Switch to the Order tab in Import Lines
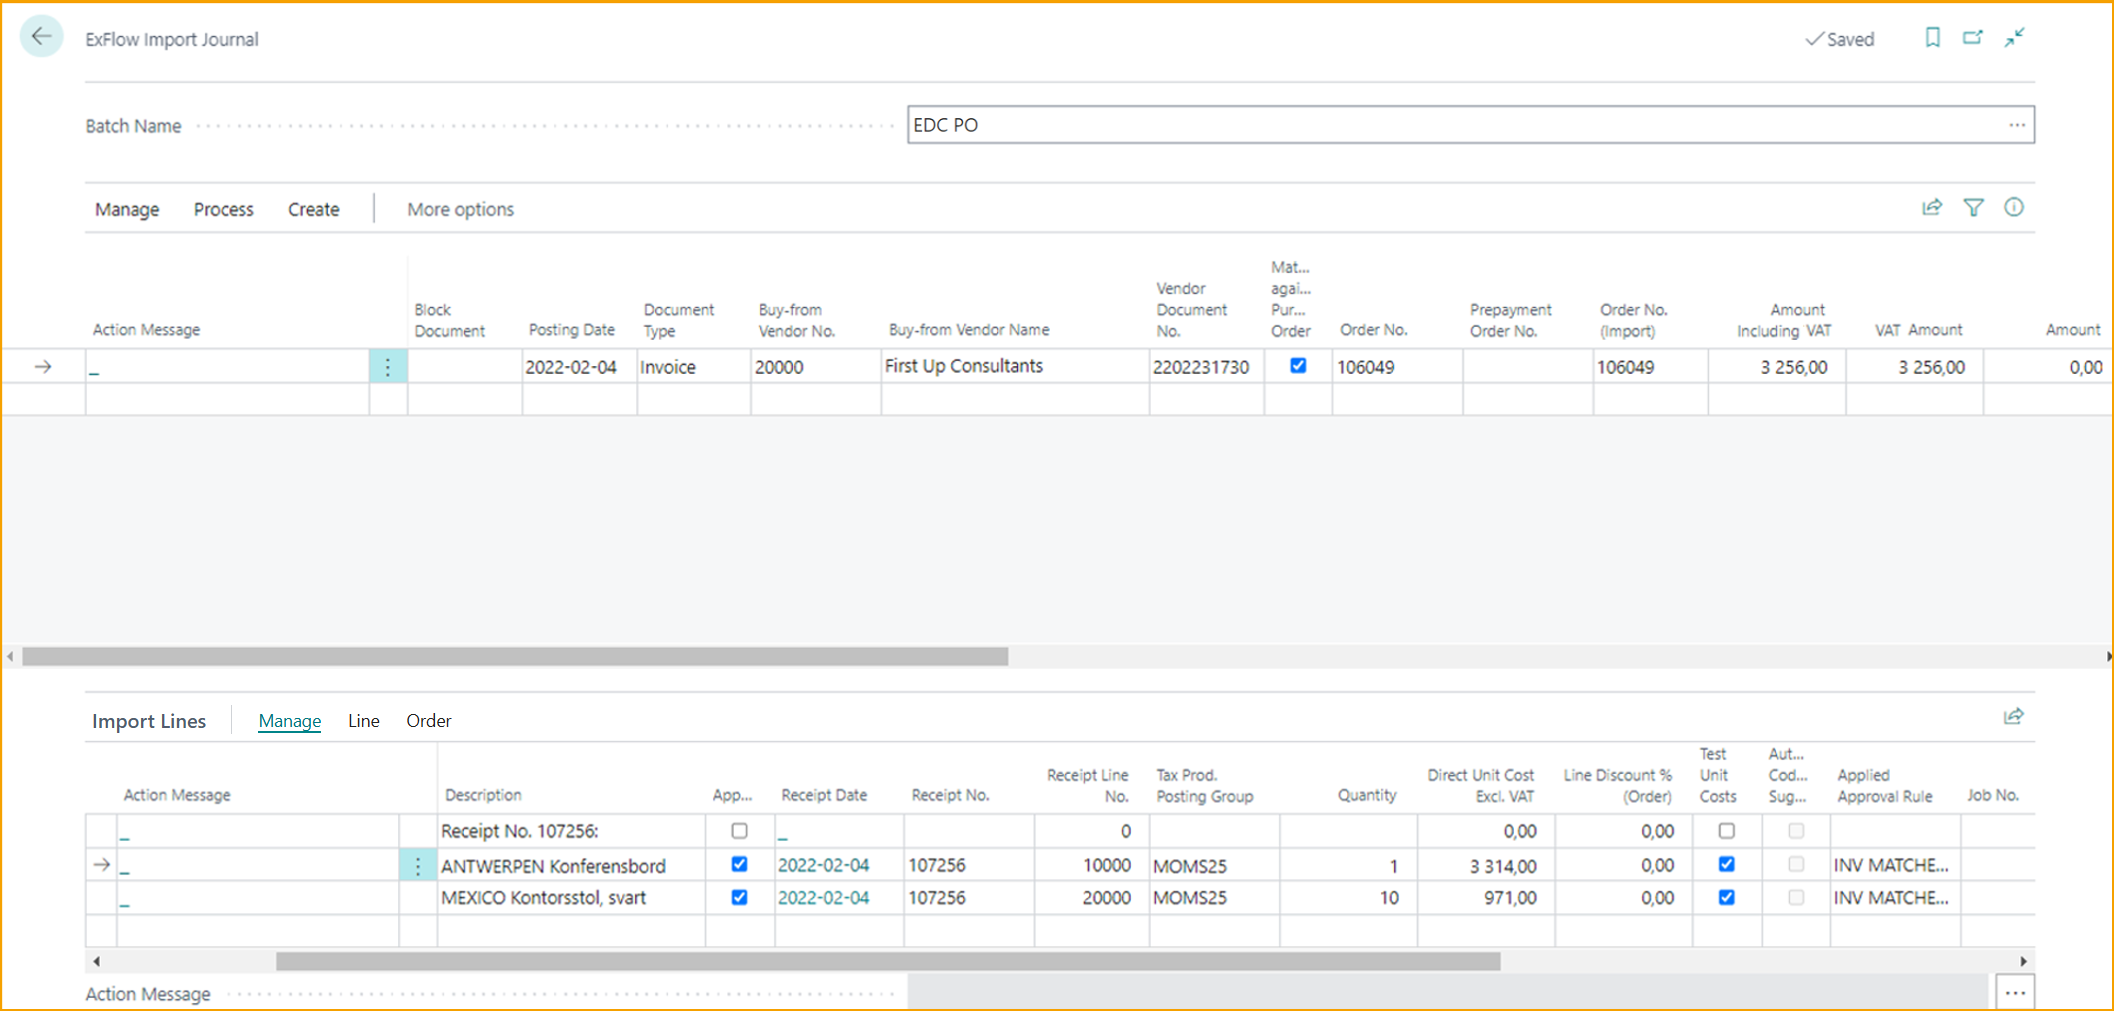This screenshot has height=1011, width=2114. (428, 720)
